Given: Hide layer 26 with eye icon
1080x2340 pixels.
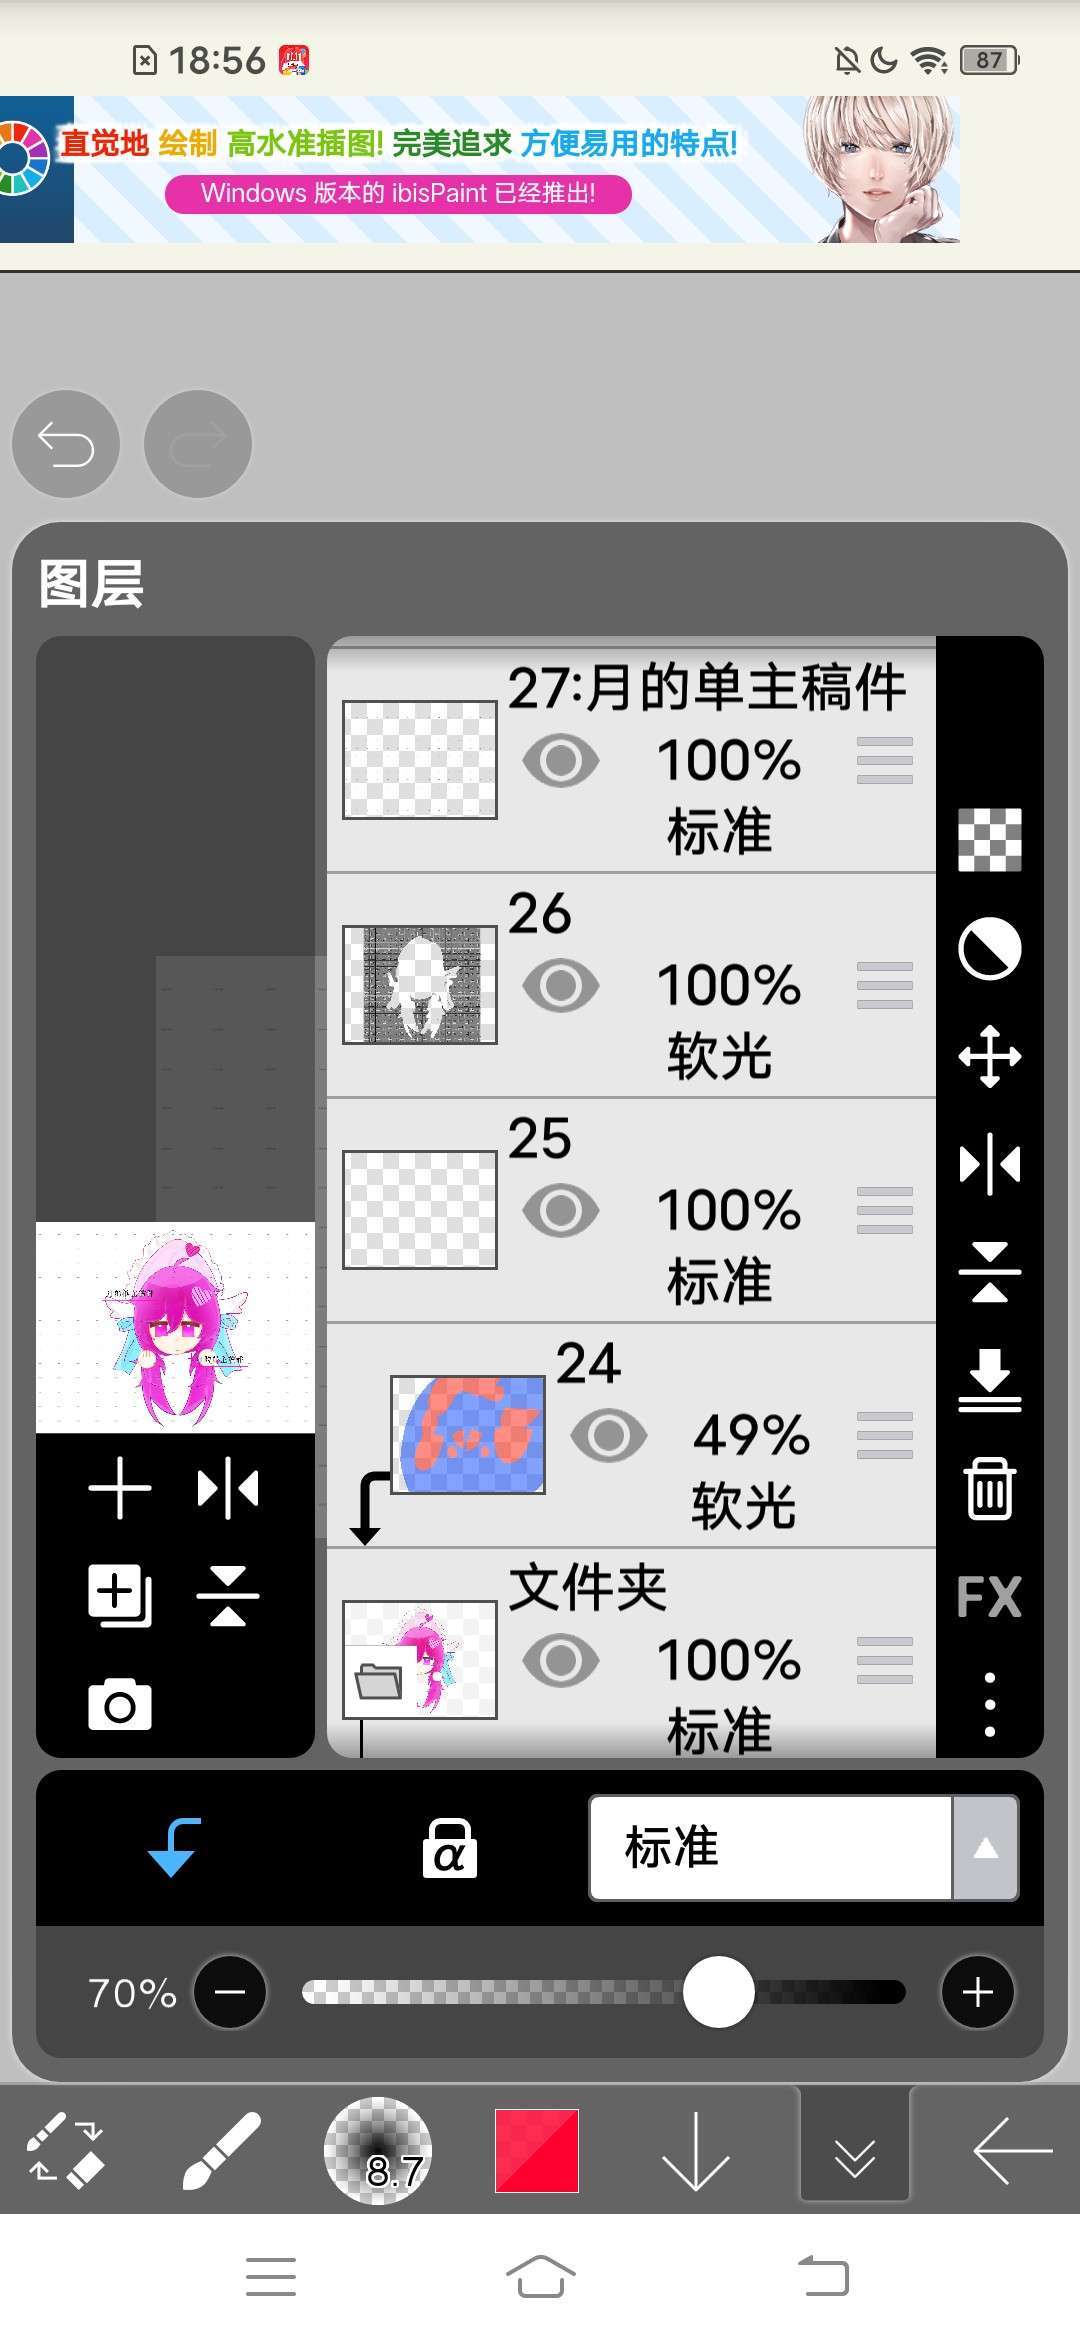Looking at the screenshot, I should (561, 986).
